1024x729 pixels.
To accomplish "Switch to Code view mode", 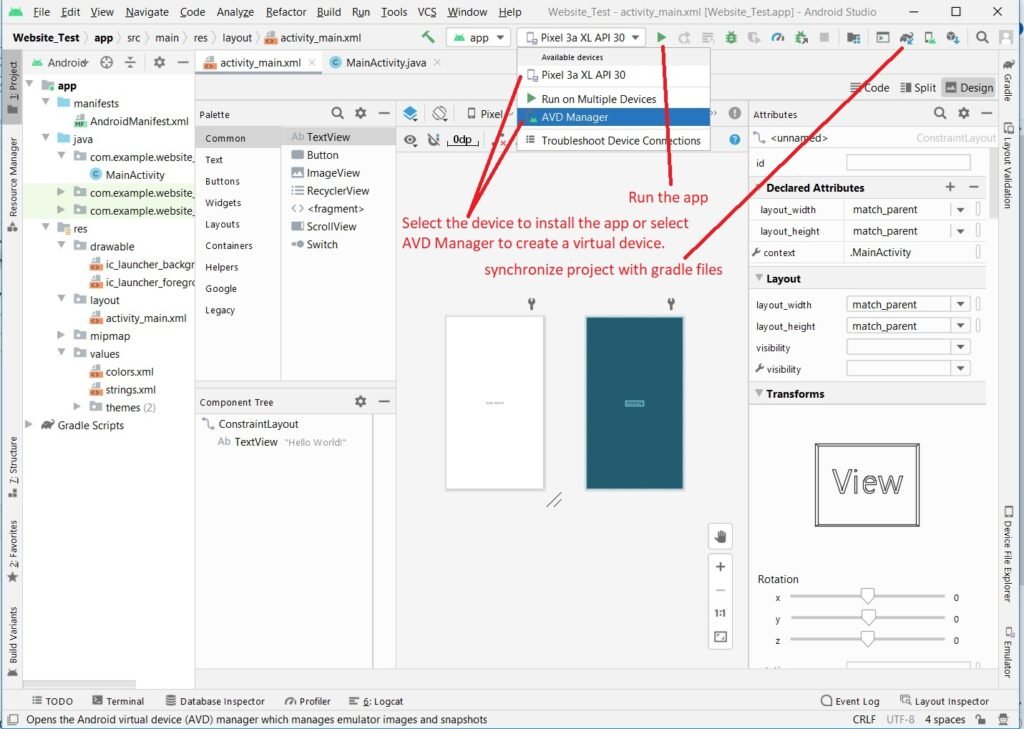I will [x=869, y=88].
